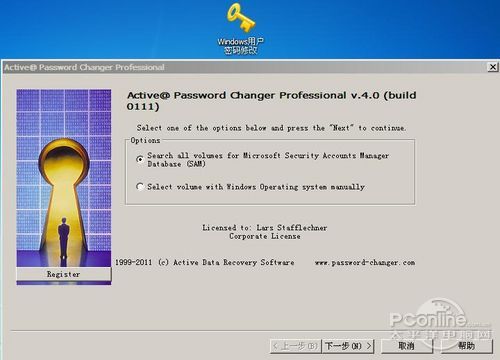
Task: Go to next step with 下一步 button
Action: tap(348, 346)
